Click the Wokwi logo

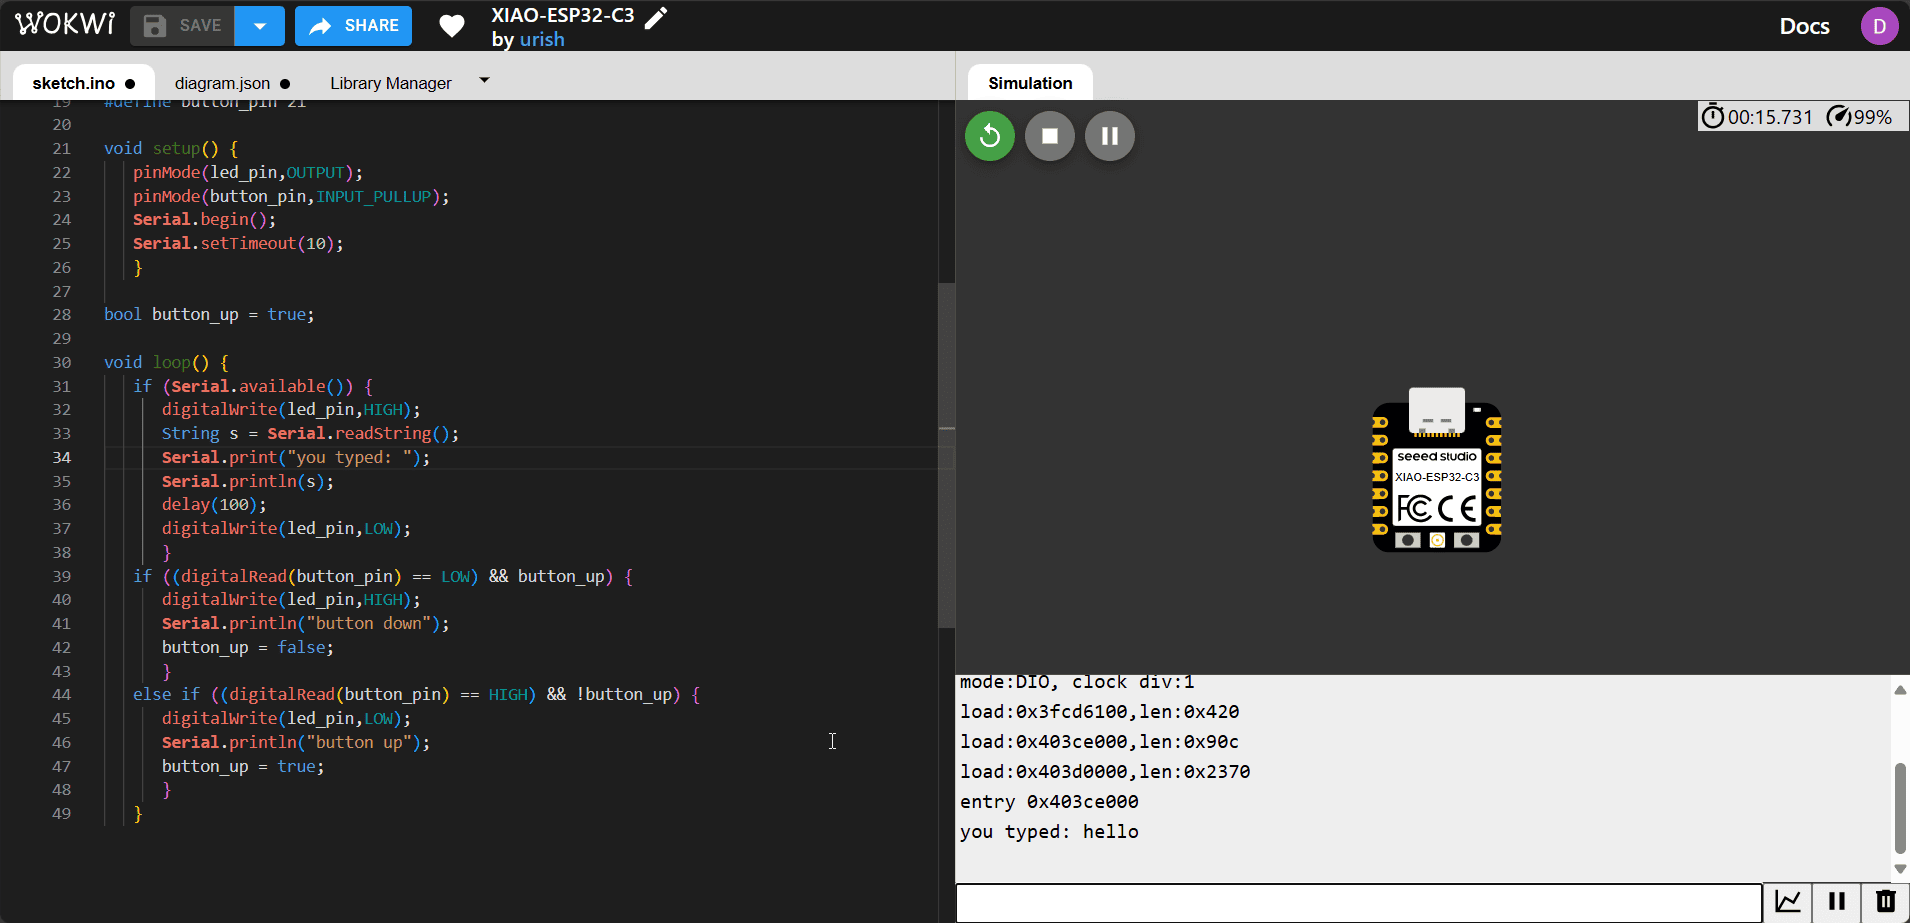pyautogui.click(x=65, y=24)
